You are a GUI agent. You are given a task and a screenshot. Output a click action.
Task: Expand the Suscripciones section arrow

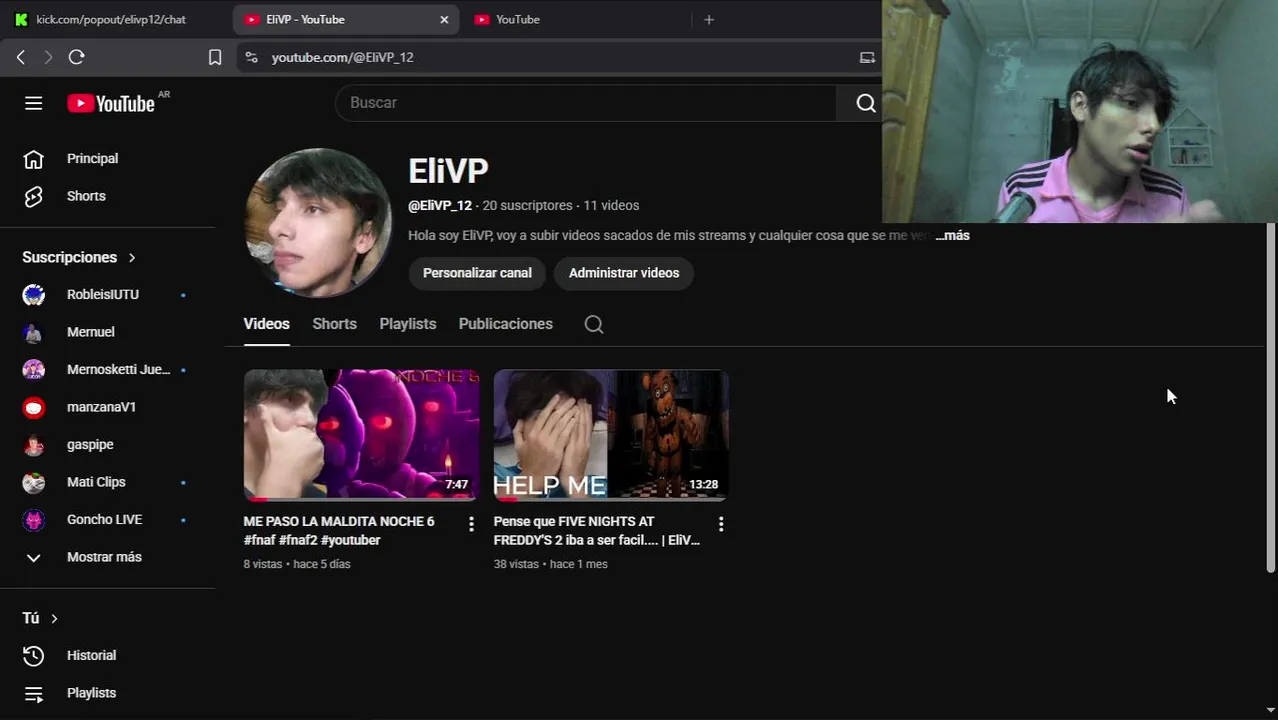[131, 258]
